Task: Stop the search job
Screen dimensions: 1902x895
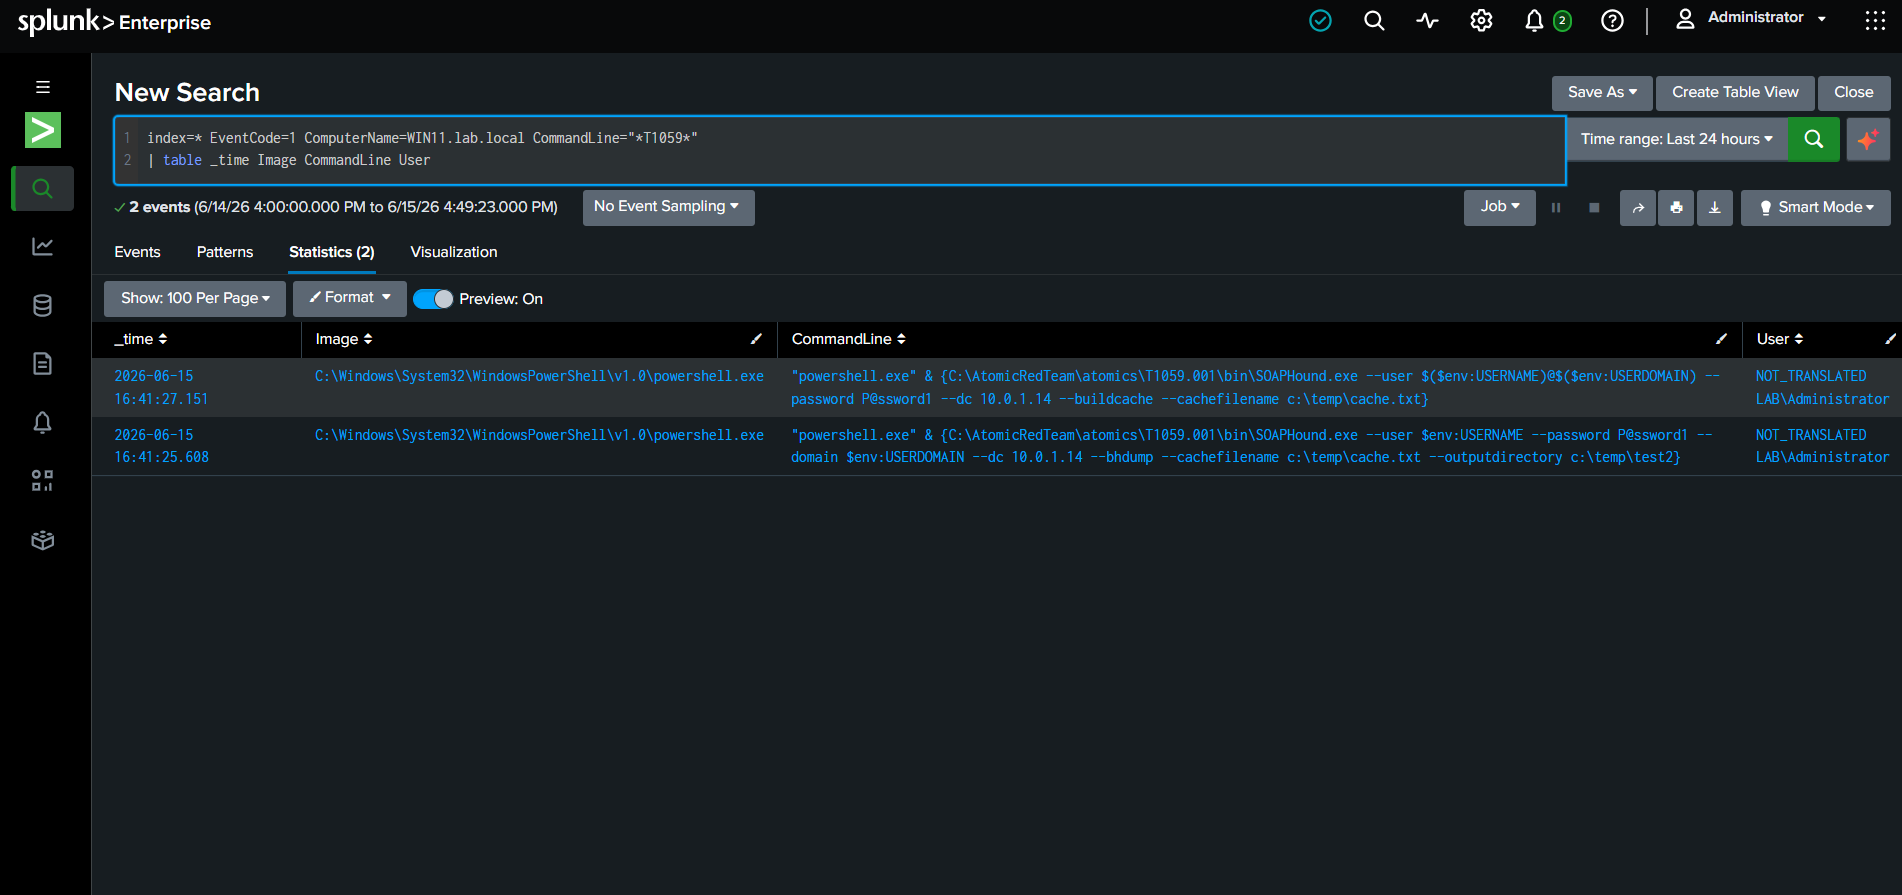Action: [1594, 208]
